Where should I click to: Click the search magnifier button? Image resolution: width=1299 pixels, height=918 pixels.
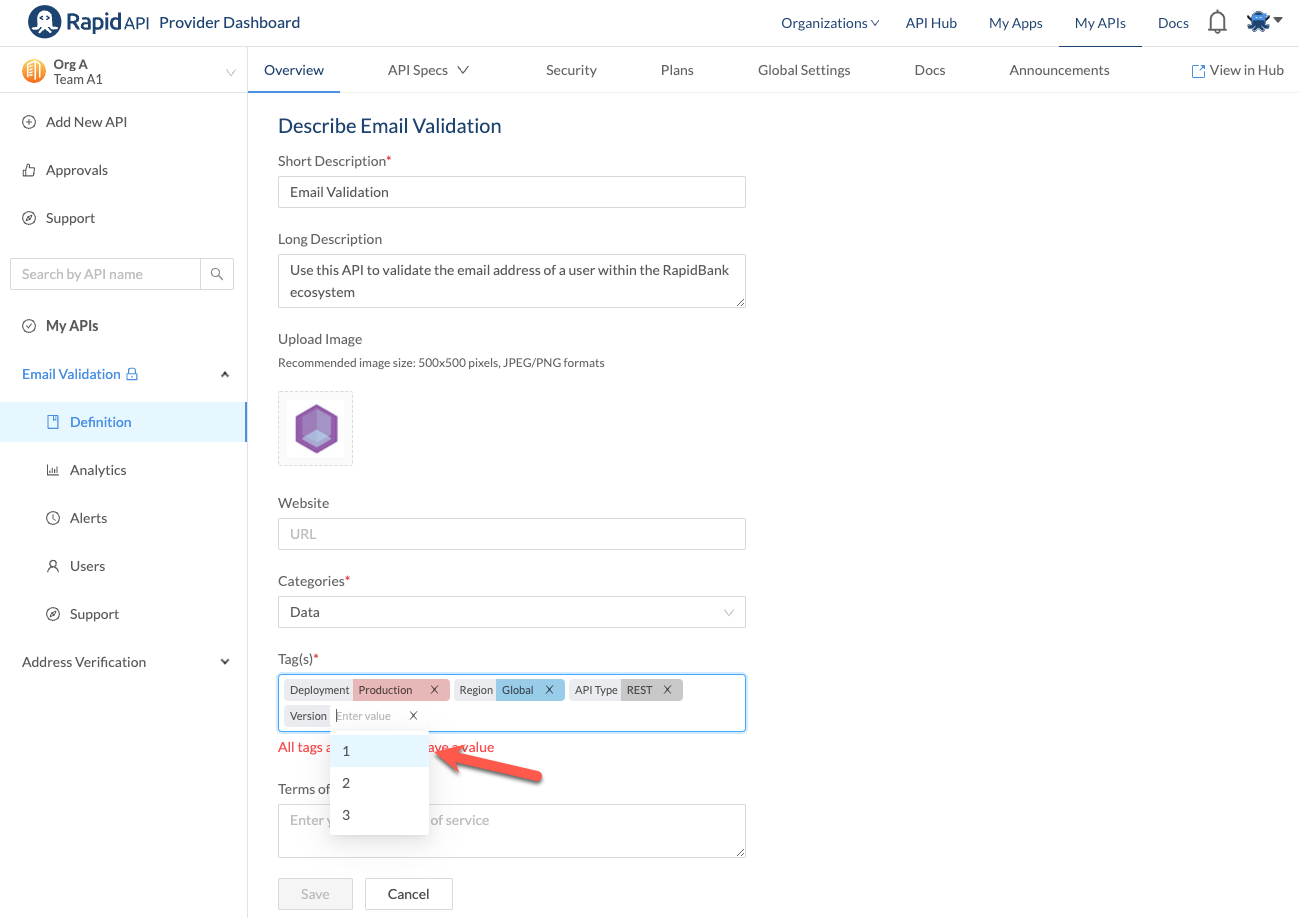pos(217,274)
